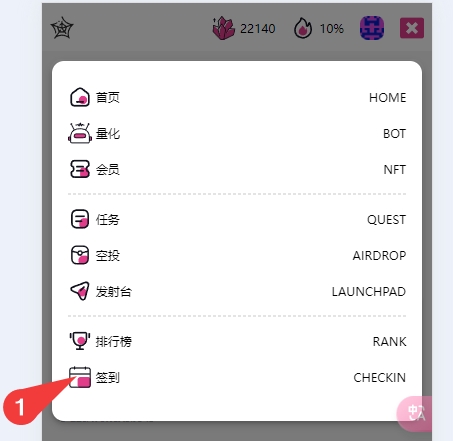
Task: Click the trophy icon for 排行榜
Action: [80, 341]
